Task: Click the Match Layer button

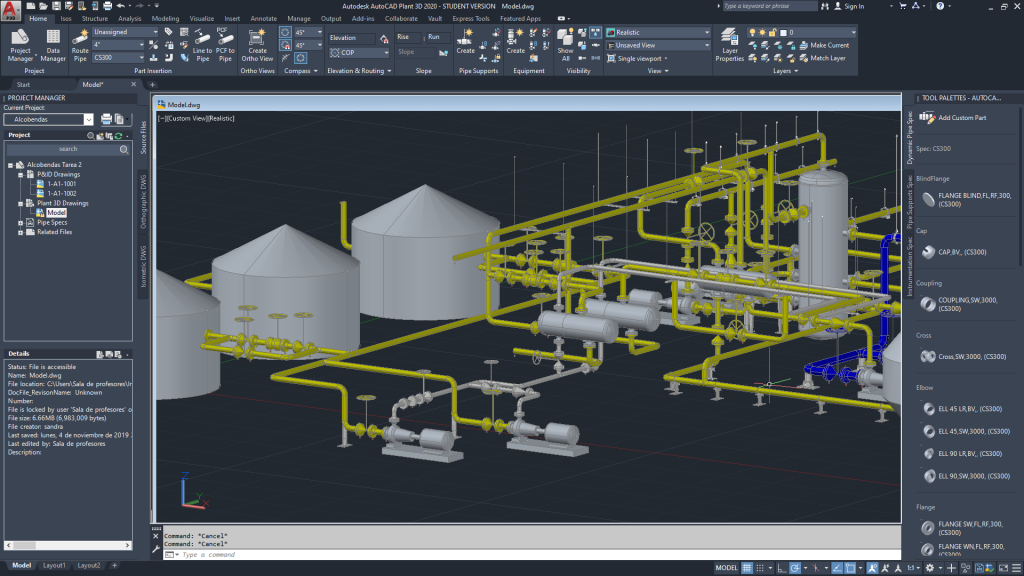Action: (822, 58)
